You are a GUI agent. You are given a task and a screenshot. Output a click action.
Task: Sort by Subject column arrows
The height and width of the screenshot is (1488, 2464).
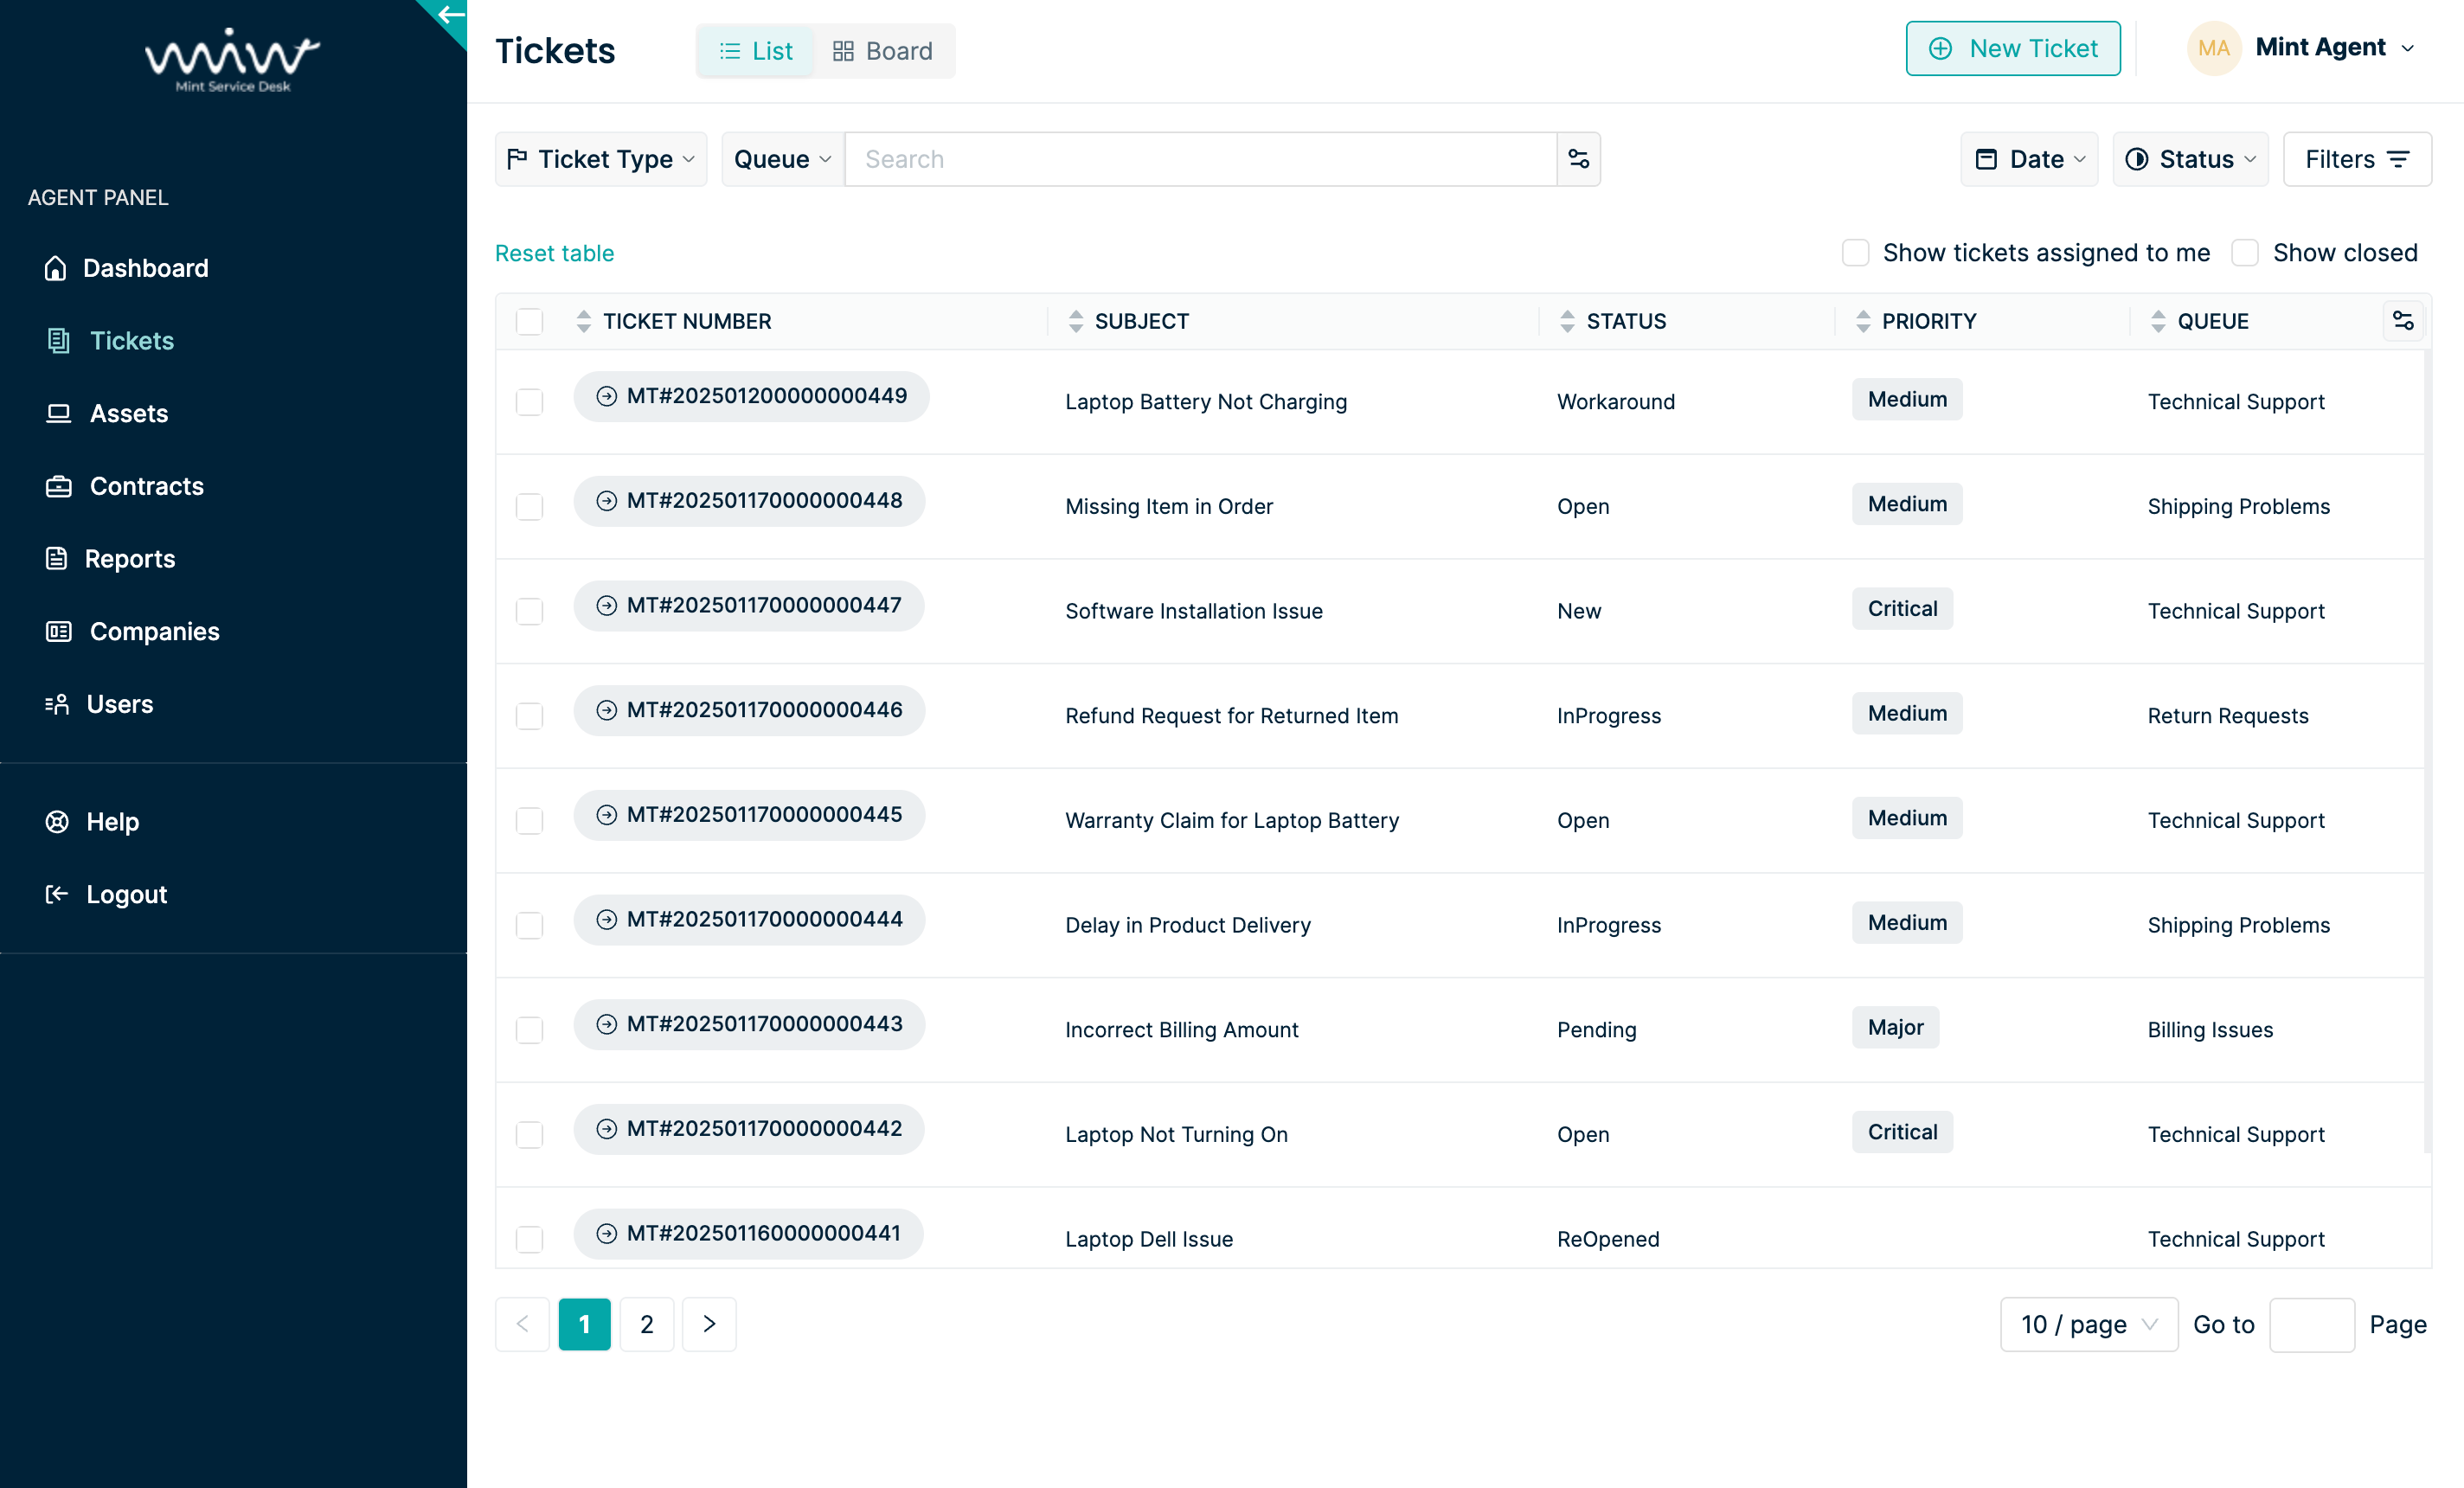(1076, 321)
